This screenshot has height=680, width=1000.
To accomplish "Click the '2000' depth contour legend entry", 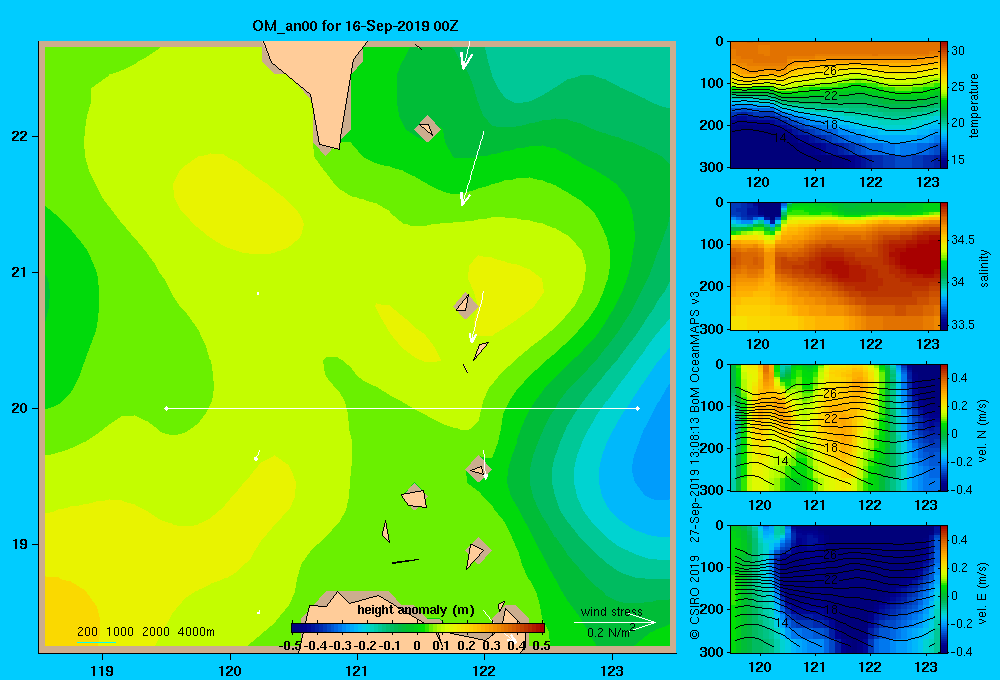I will tap(156, 632).
